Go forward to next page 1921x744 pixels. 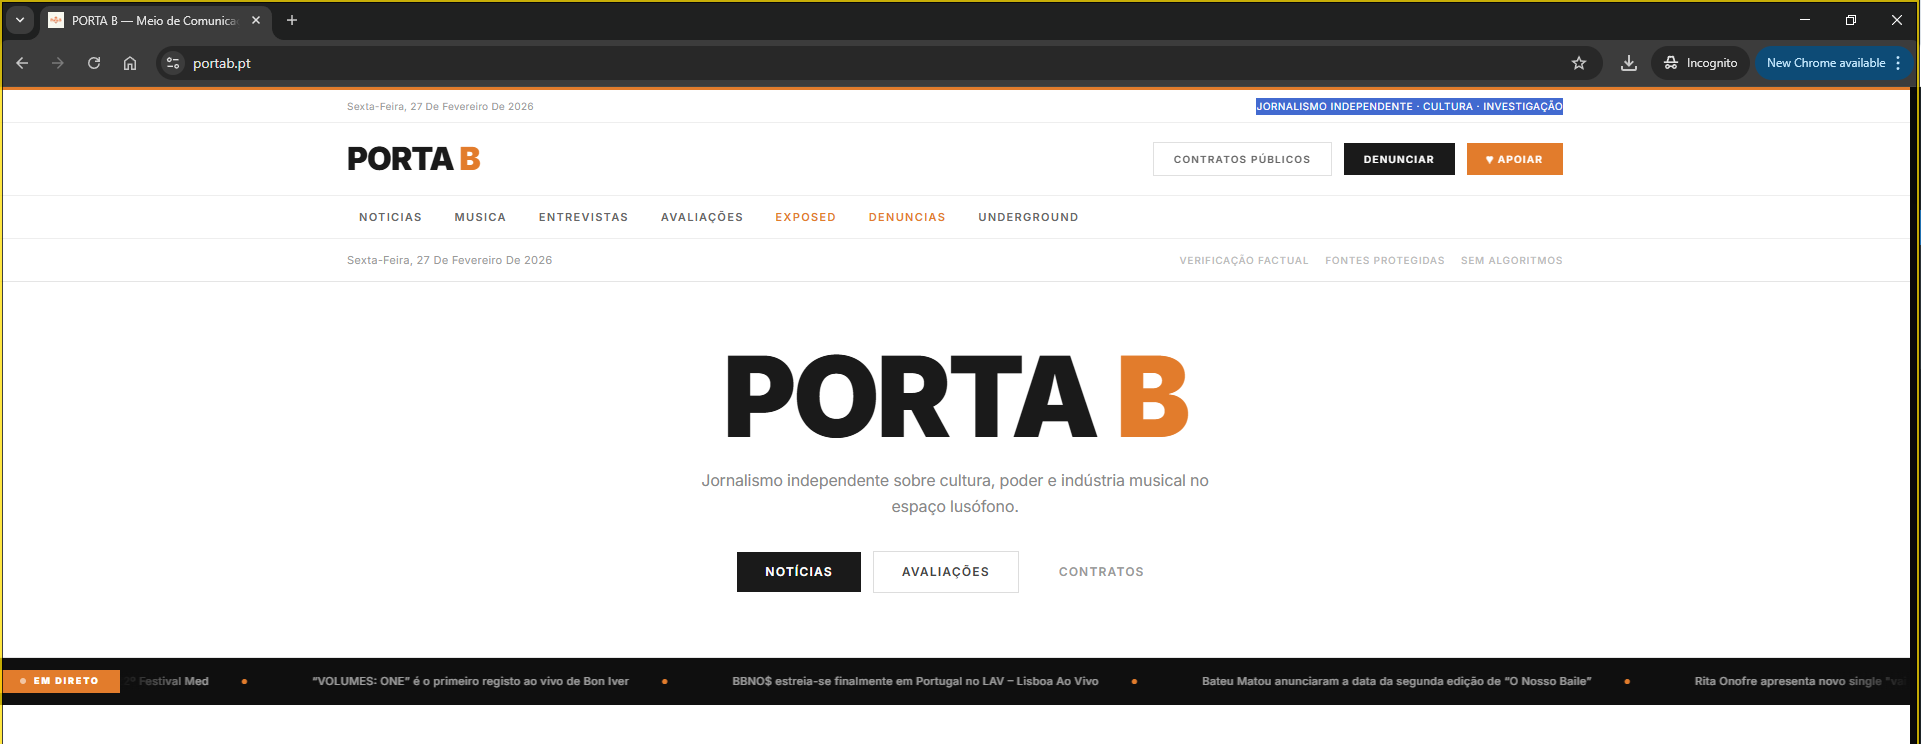(58, 63)
